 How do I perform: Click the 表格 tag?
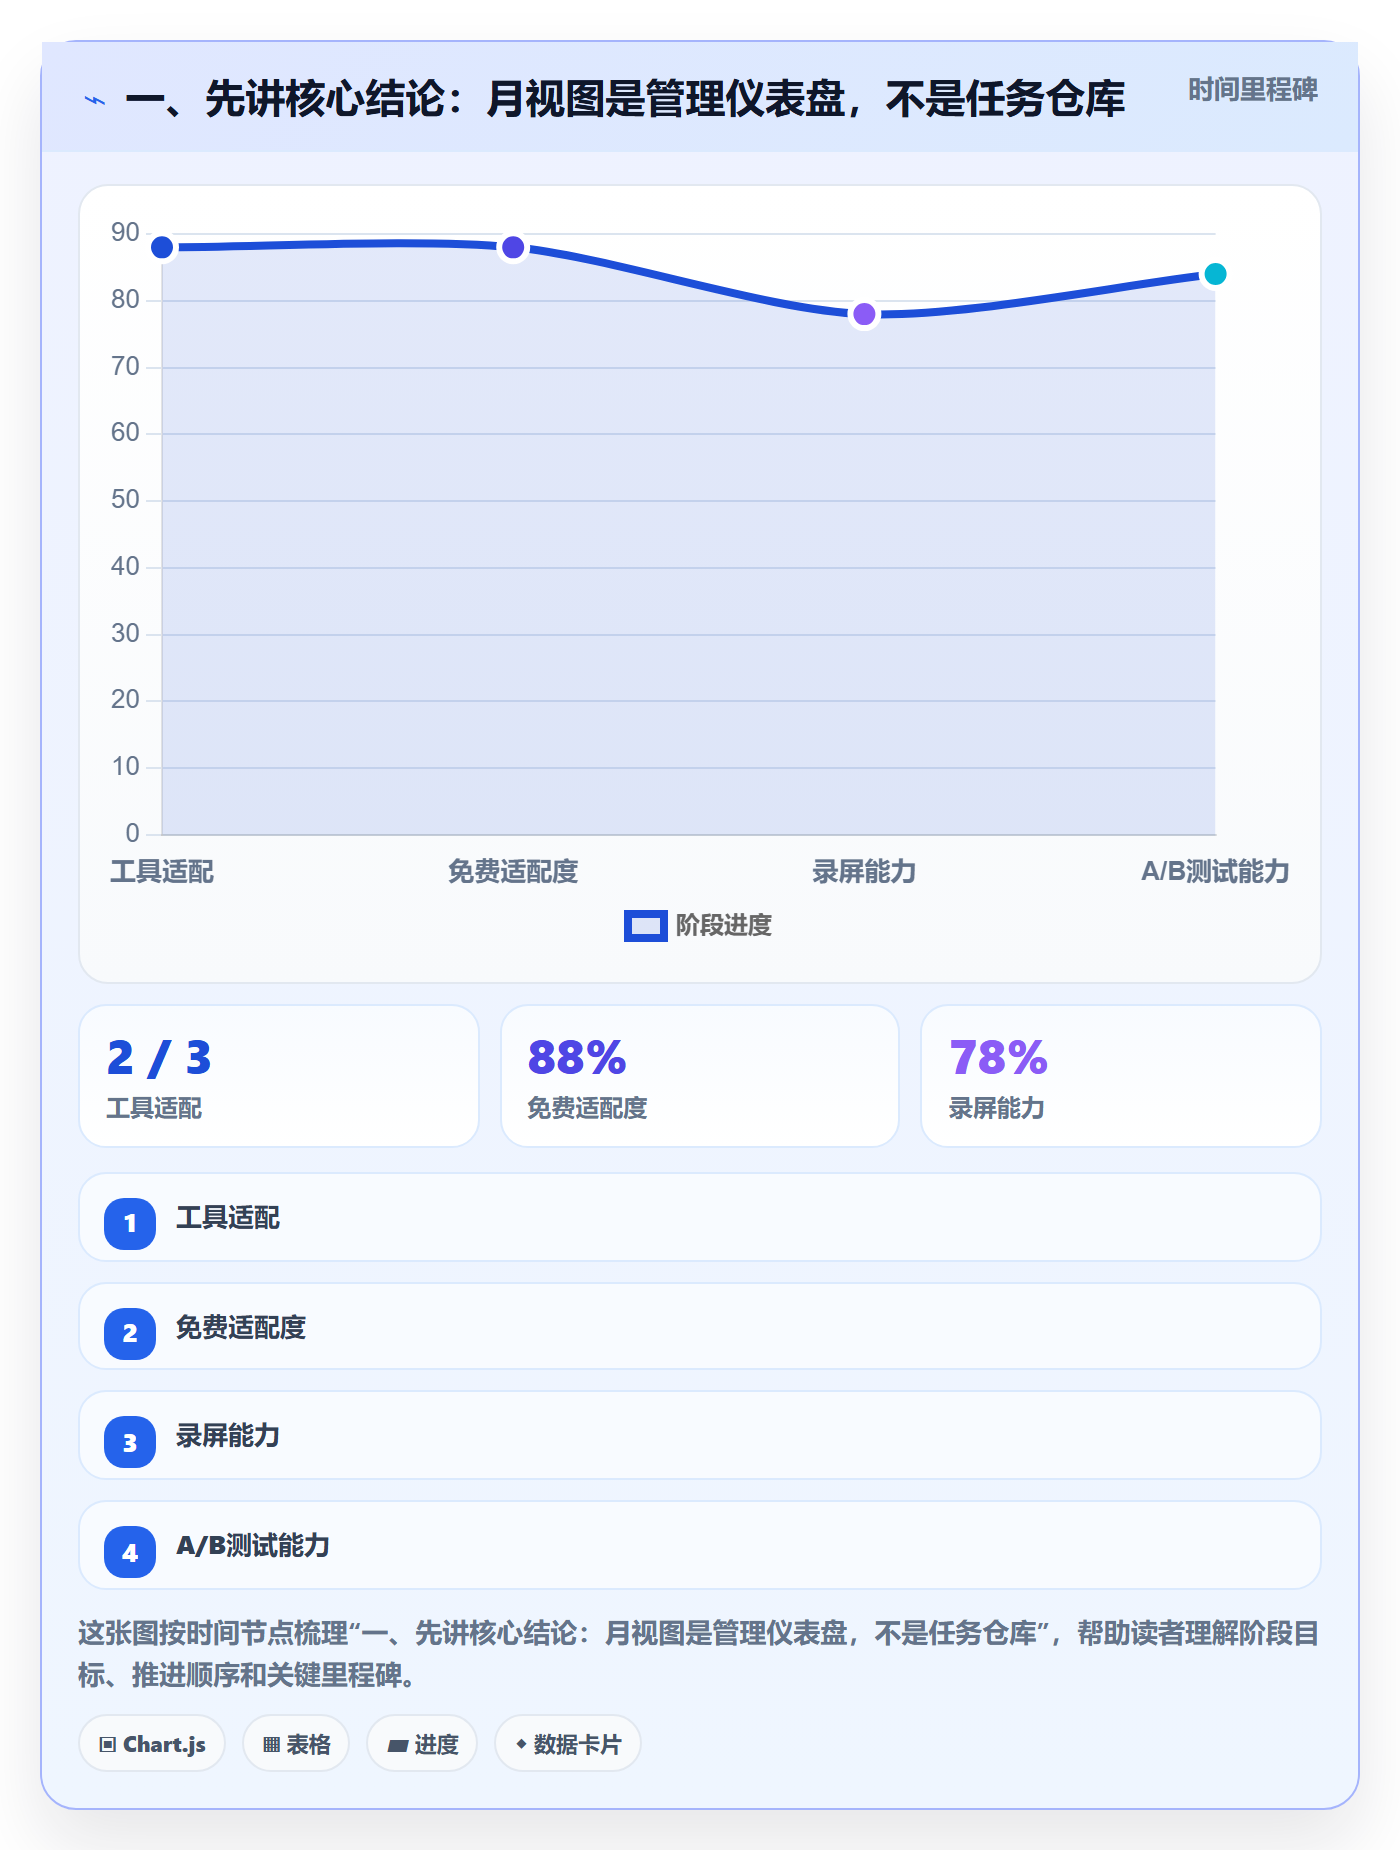pyautogui.click(x=296, y=1744)
